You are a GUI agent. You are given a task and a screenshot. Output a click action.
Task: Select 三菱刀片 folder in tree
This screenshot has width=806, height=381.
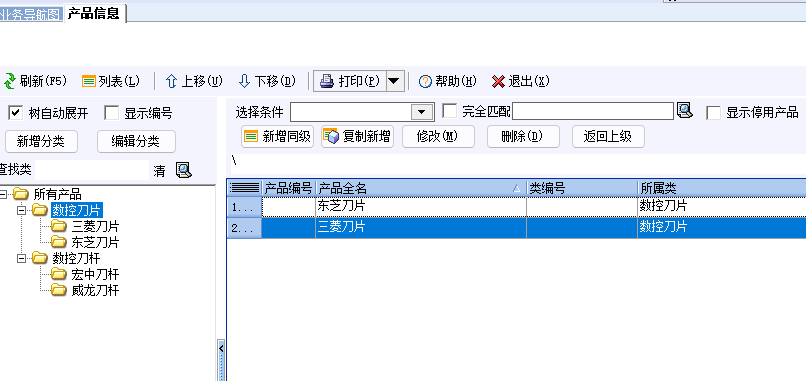pyautogui.click(x=96, y=226)
